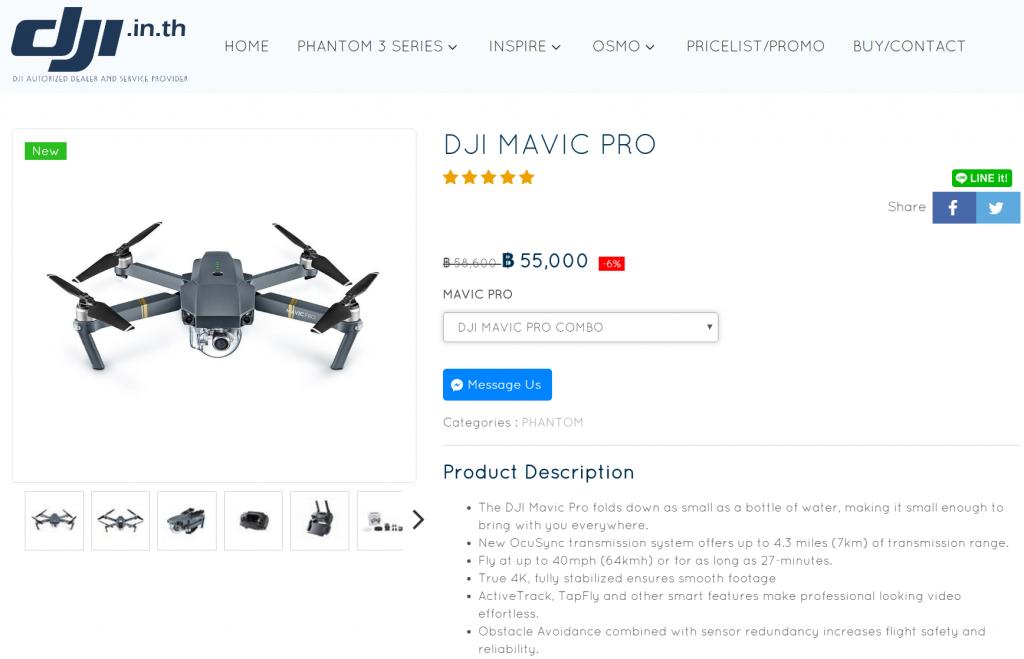This screenshot has width=1024, height=659.
Task: Open the PHANTOM category link
Action: point(552,423)
